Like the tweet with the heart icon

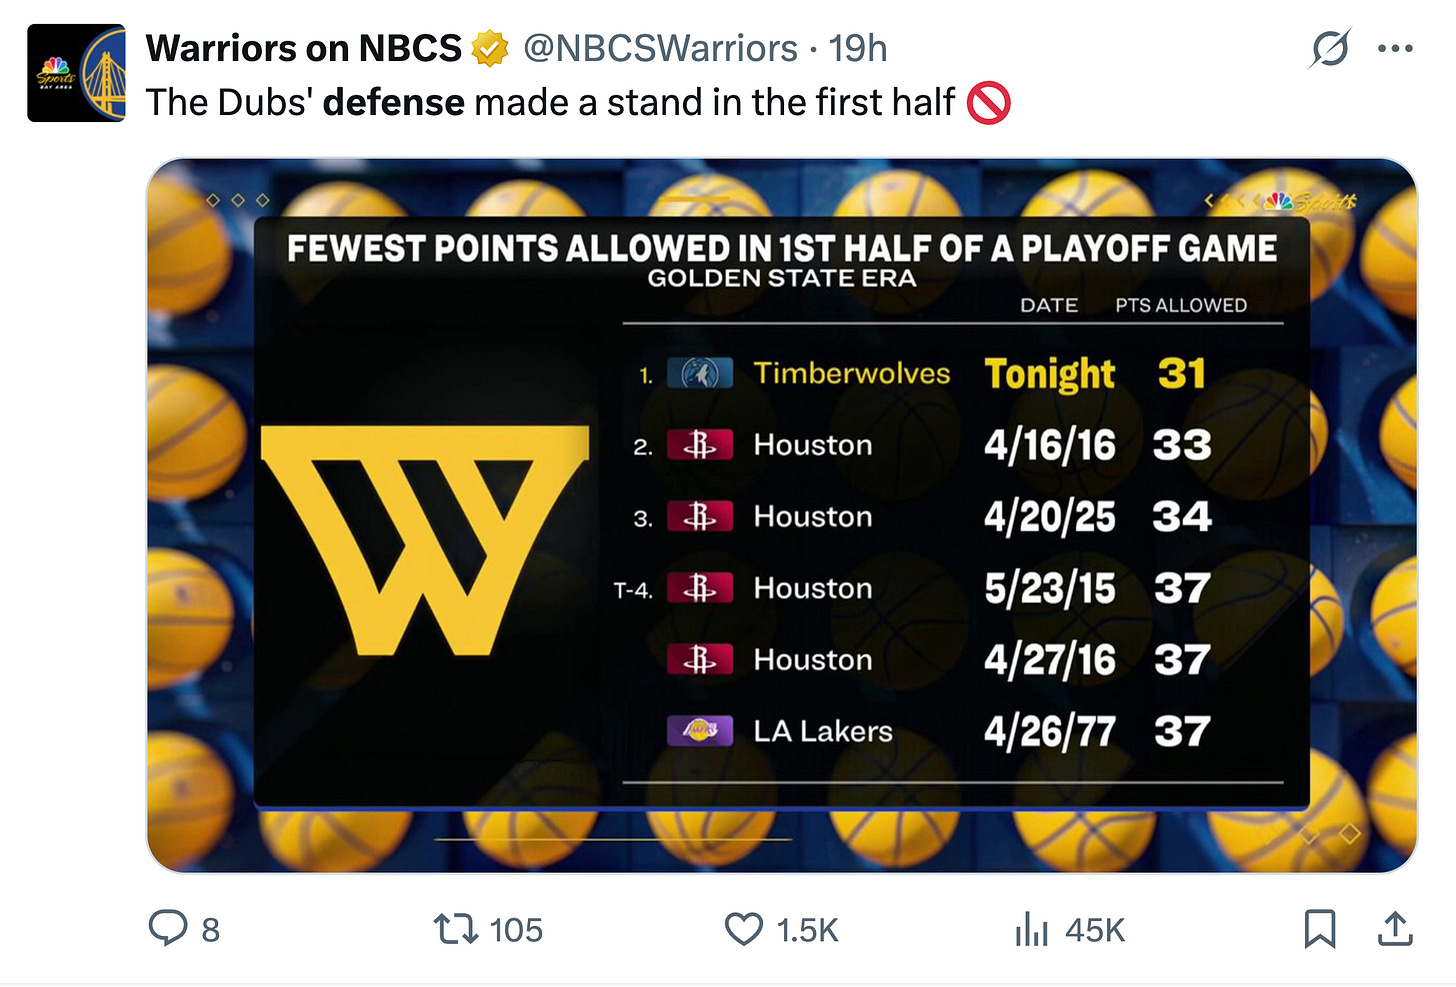[744, 929]
